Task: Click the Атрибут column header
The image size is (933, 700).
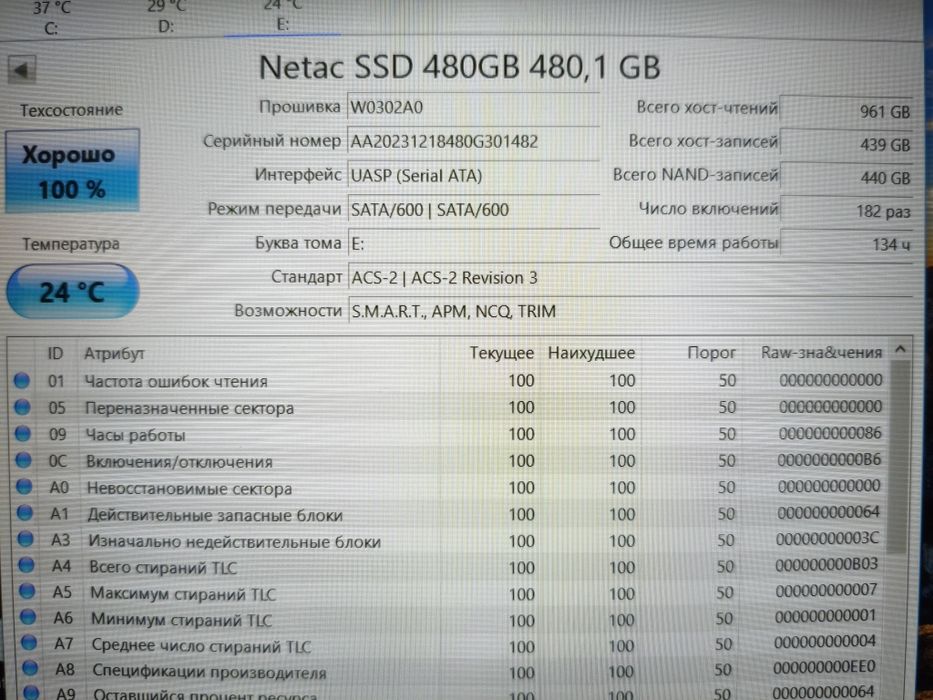Action: point(114,354)
